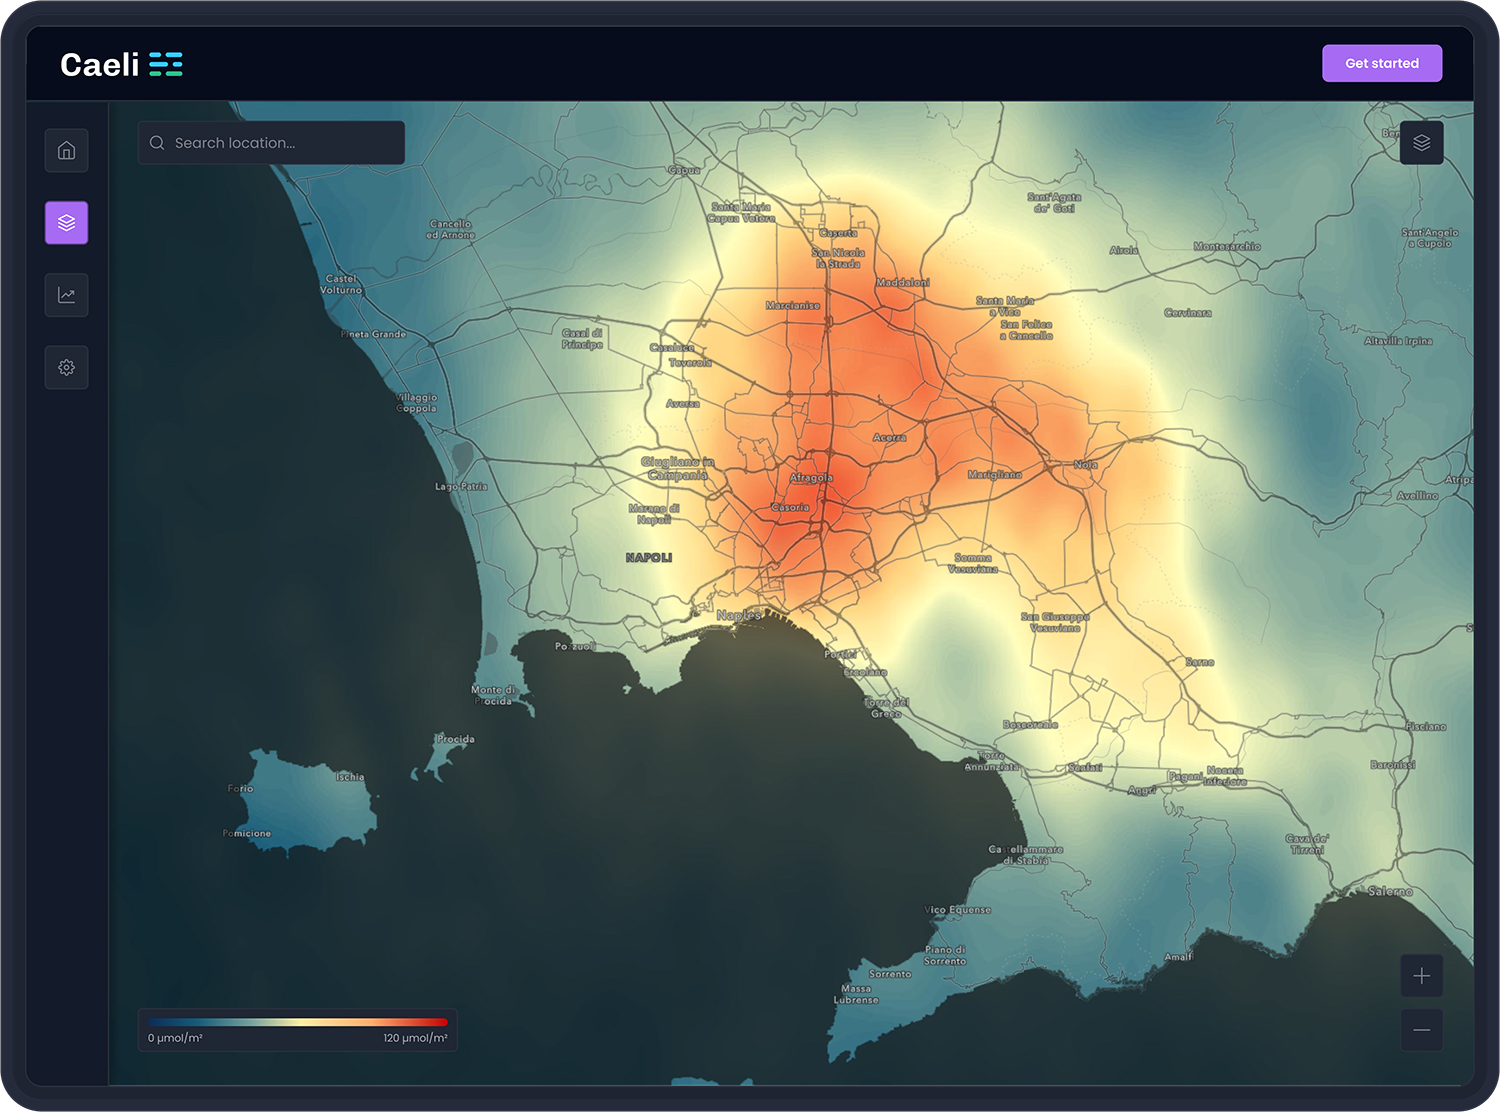Viewport: 1500px width, 1112px height.
Task: Click the Get started button
Action: point(1382,63)
